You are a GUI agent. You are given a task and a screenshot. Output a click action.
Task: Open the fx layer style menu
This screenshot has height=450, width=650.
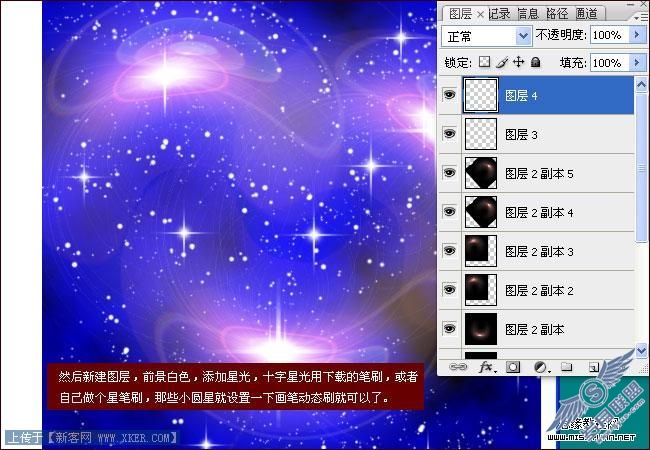click(x=487, y=367)
